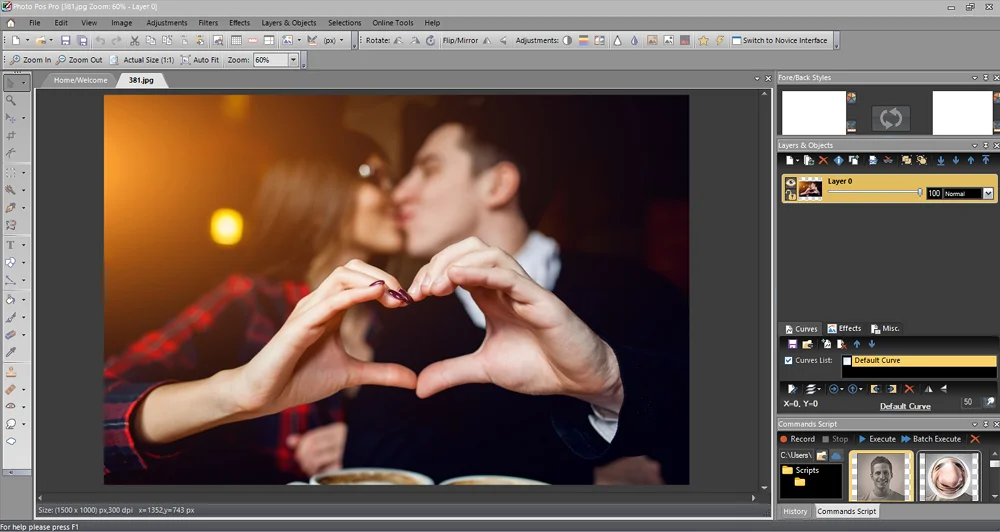Viewport: 1000px width, 532px height.
Task: Select the Text tool in the left toolbox
Action: pos(11,244)
